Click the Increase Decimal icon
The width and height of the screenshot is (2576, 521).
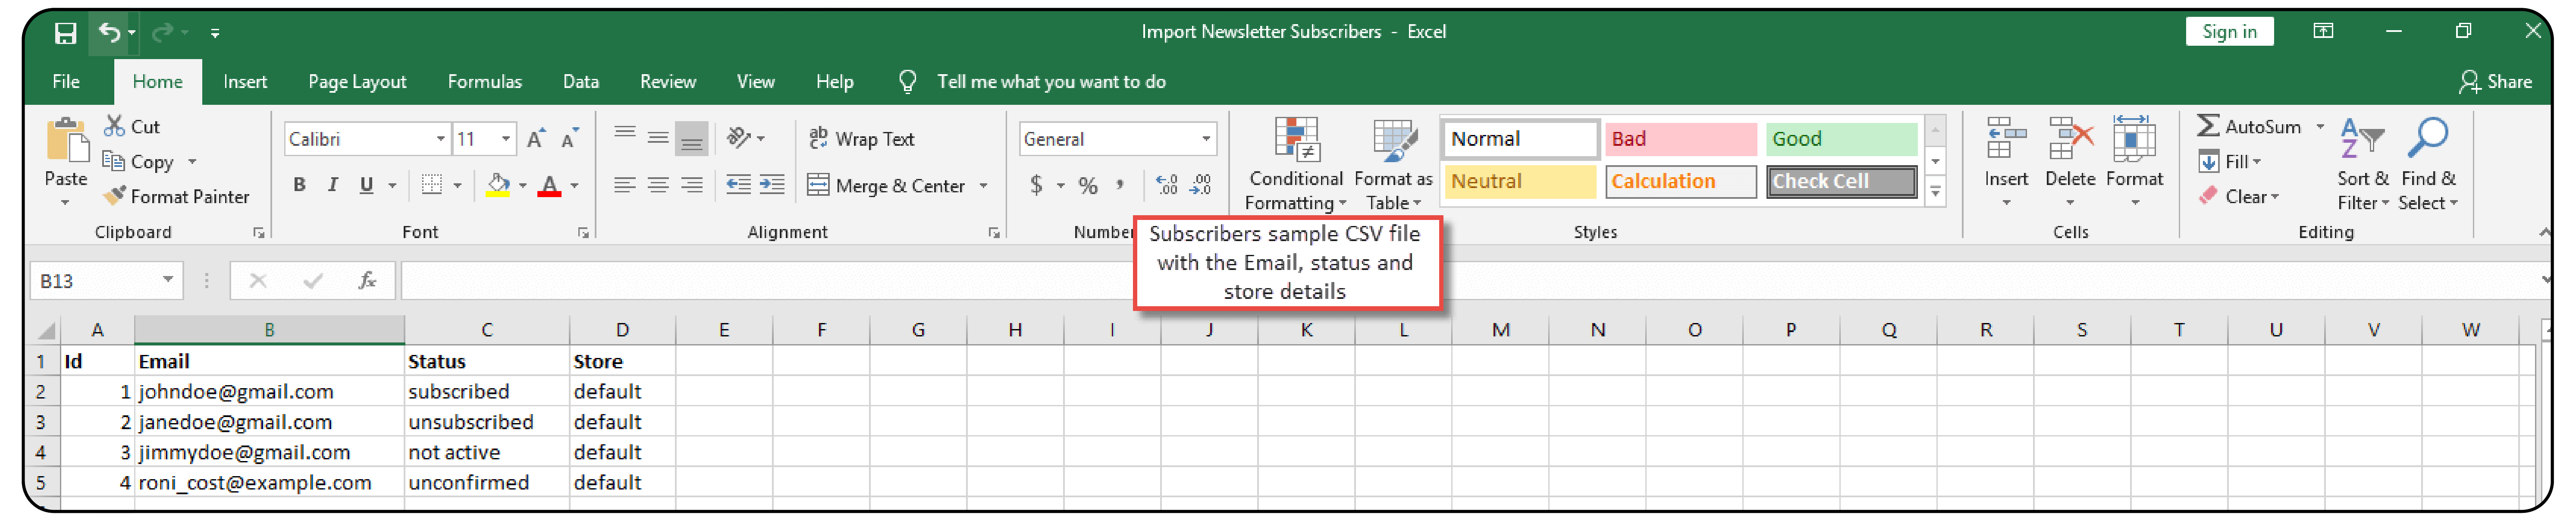[1166, 185]
